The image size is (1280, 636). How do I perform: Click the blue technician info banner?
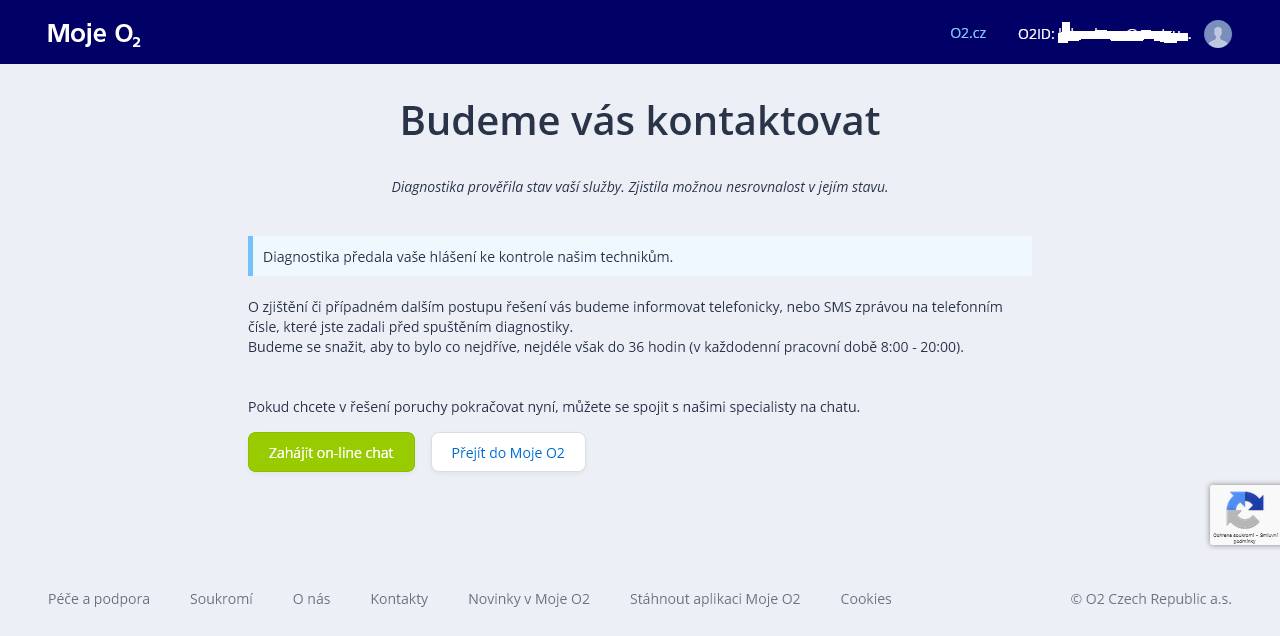click(640, 256)
